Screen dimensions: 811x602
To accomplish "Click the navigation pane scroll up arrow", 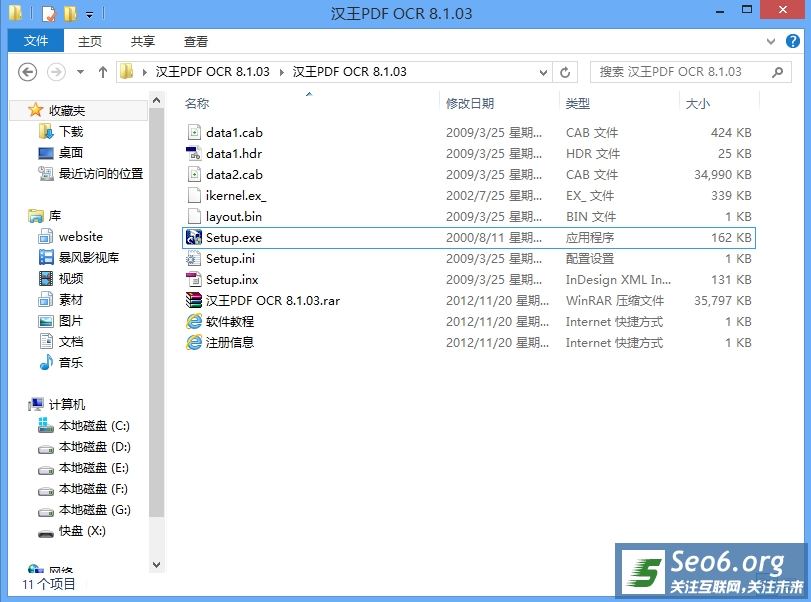I will coord(157,100).
